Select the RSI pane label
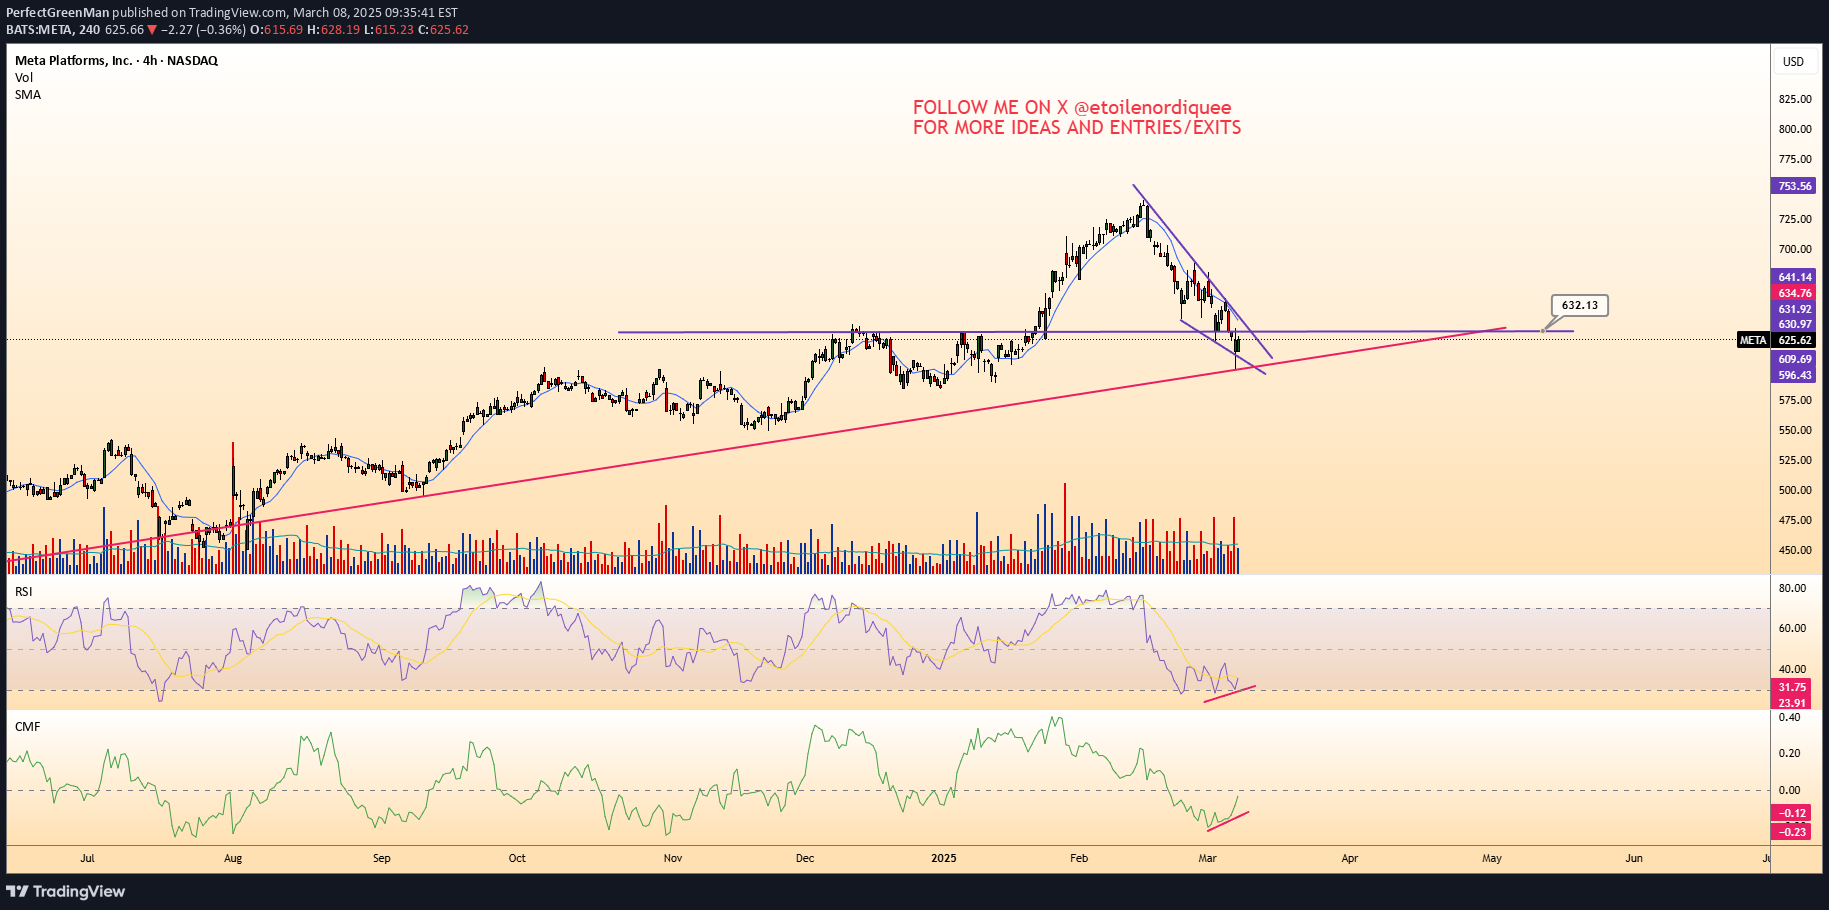The height and width of the screenshot is (910, 1829). click(24, 592)
